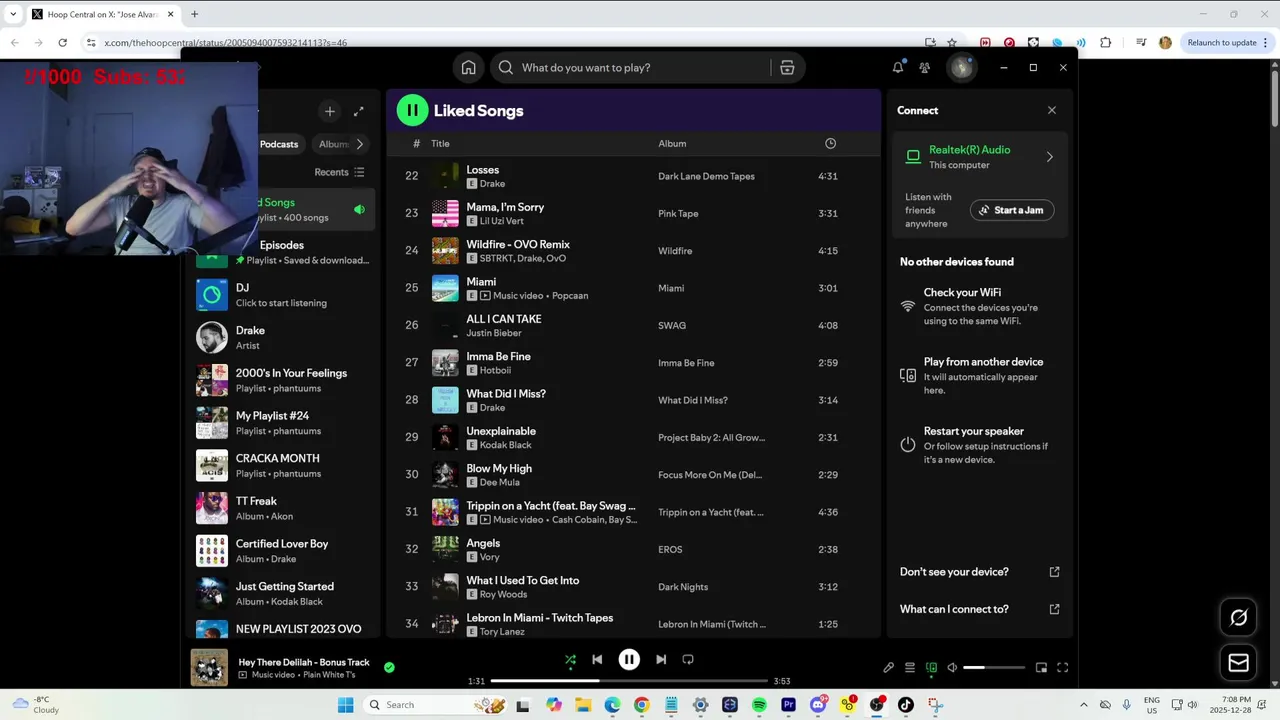This screenshot has height=720, width=1280.
Task: Toggle Connect to a device icon
Action: pos(931,667)
